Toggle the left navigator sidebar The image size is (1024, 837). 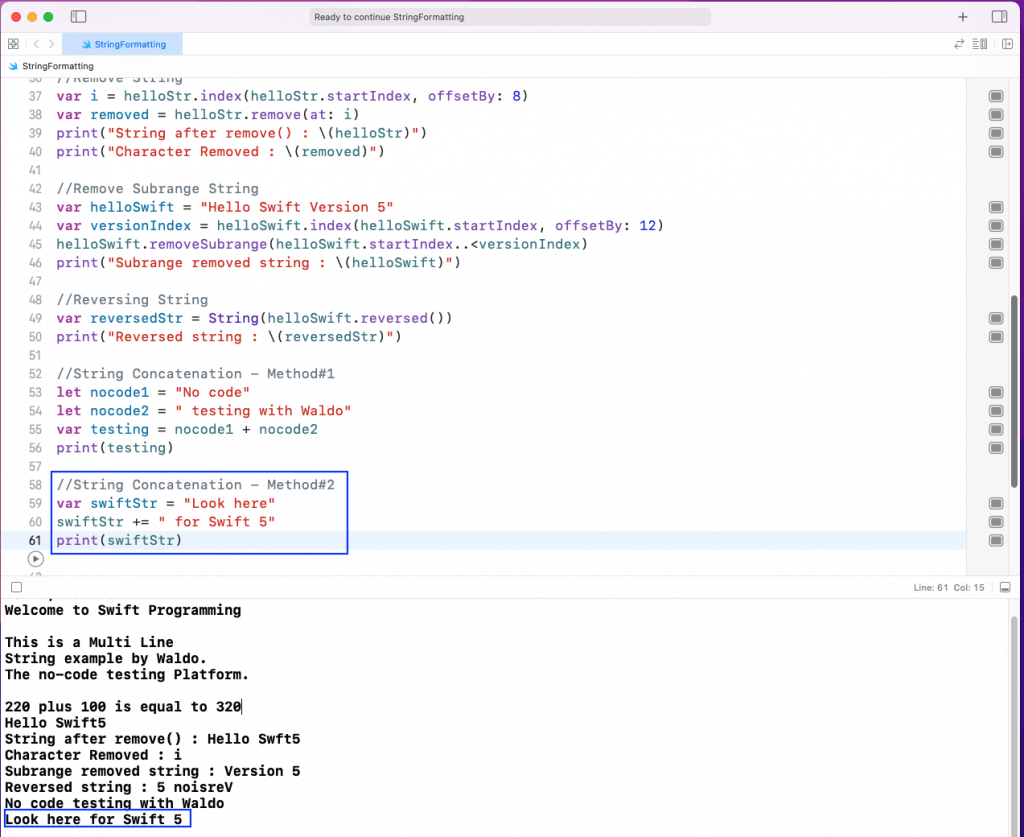point(79,17)
